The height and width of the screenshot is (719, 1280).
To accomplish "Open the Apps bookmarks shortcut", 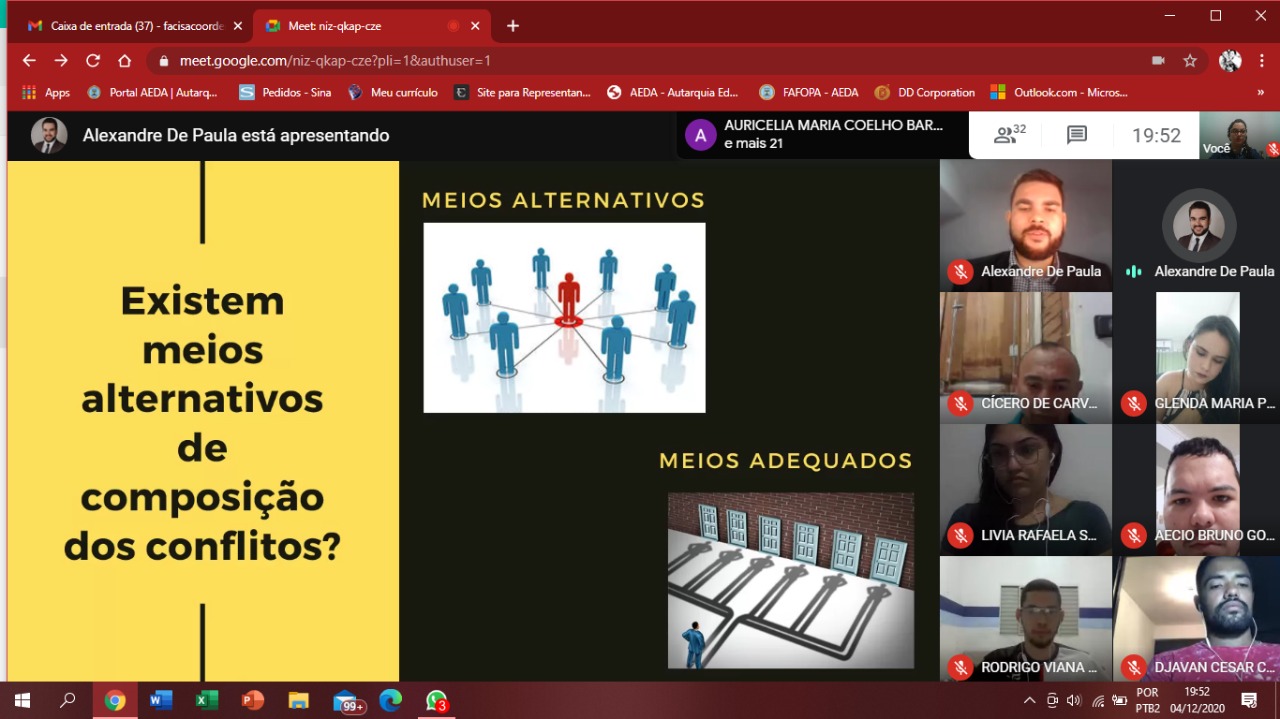I will pyautogui.click(x=46, y=92).
